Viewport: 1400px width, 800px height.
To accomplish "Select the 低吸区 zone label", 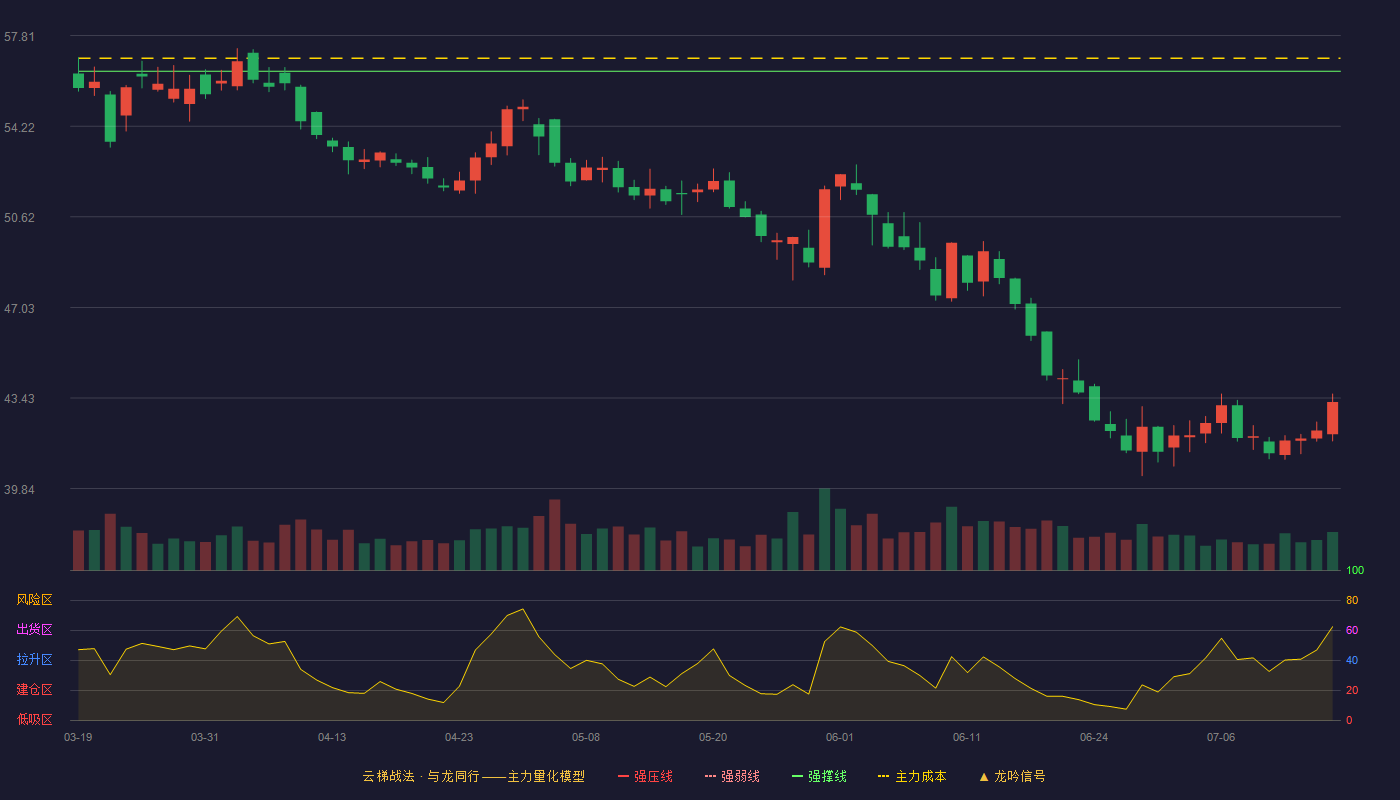I will tap(34, 719).
